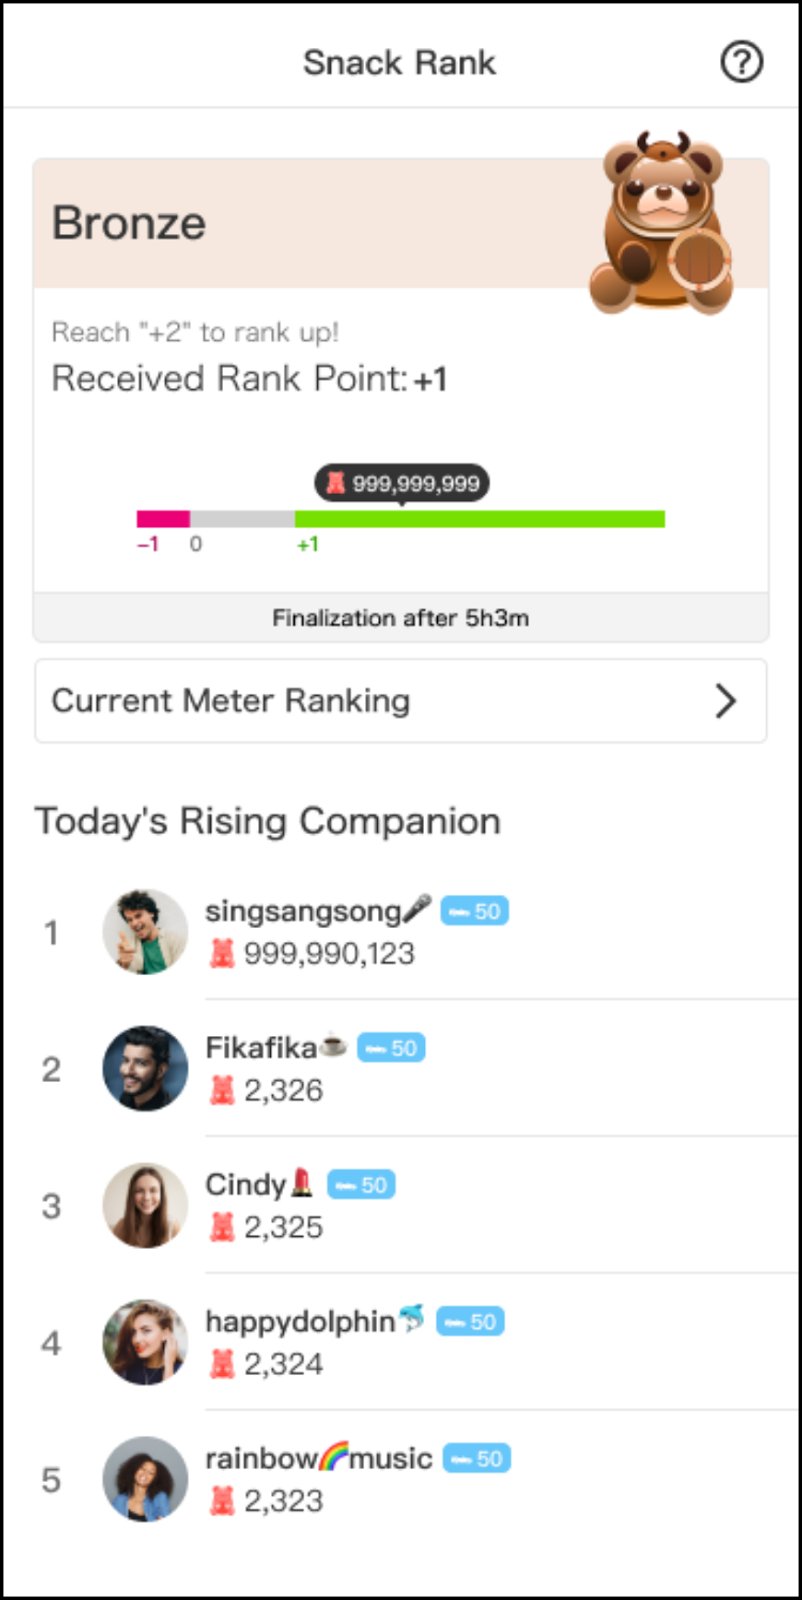Open singsangsong's profile avatar
This screenshot has height=1600, width=802.
pyautogui.click(x=145, y=932)
